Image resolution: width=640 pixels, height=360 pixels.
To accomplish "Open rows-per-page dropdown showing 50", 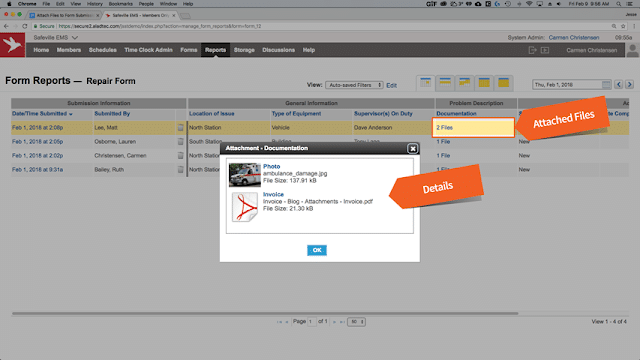I will (x=356, y=322).
